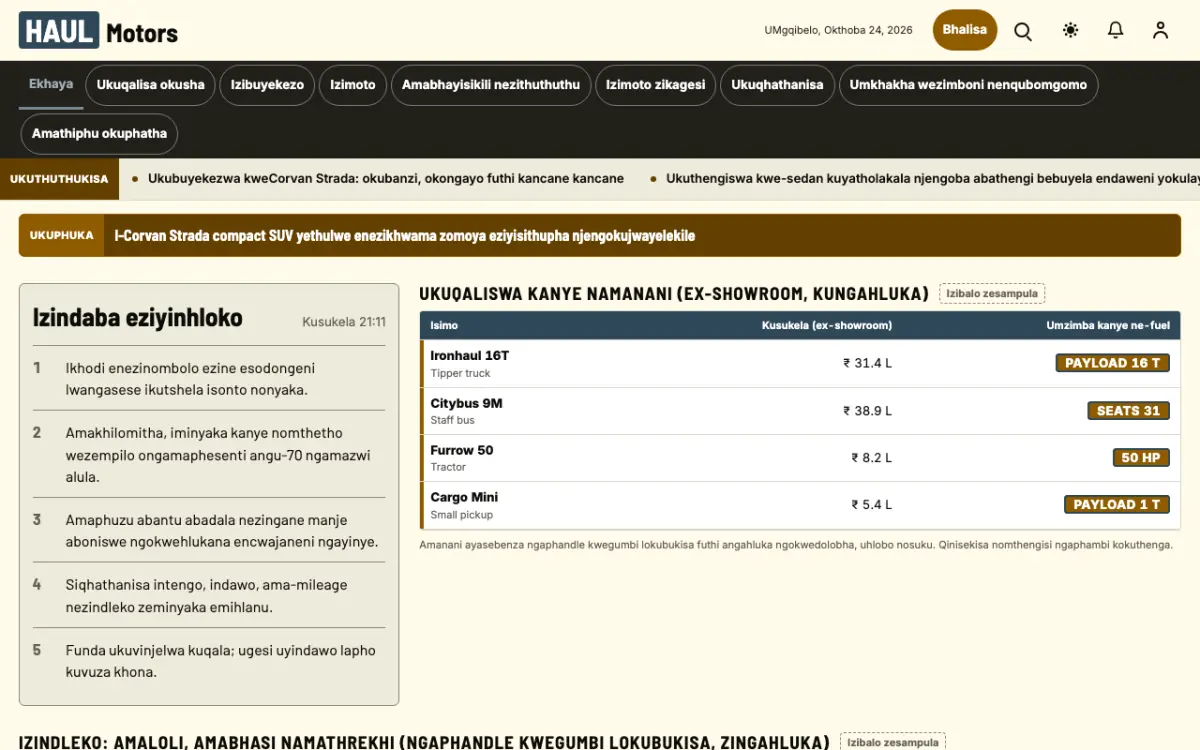Open the search icon in header

click(1023, 30)
